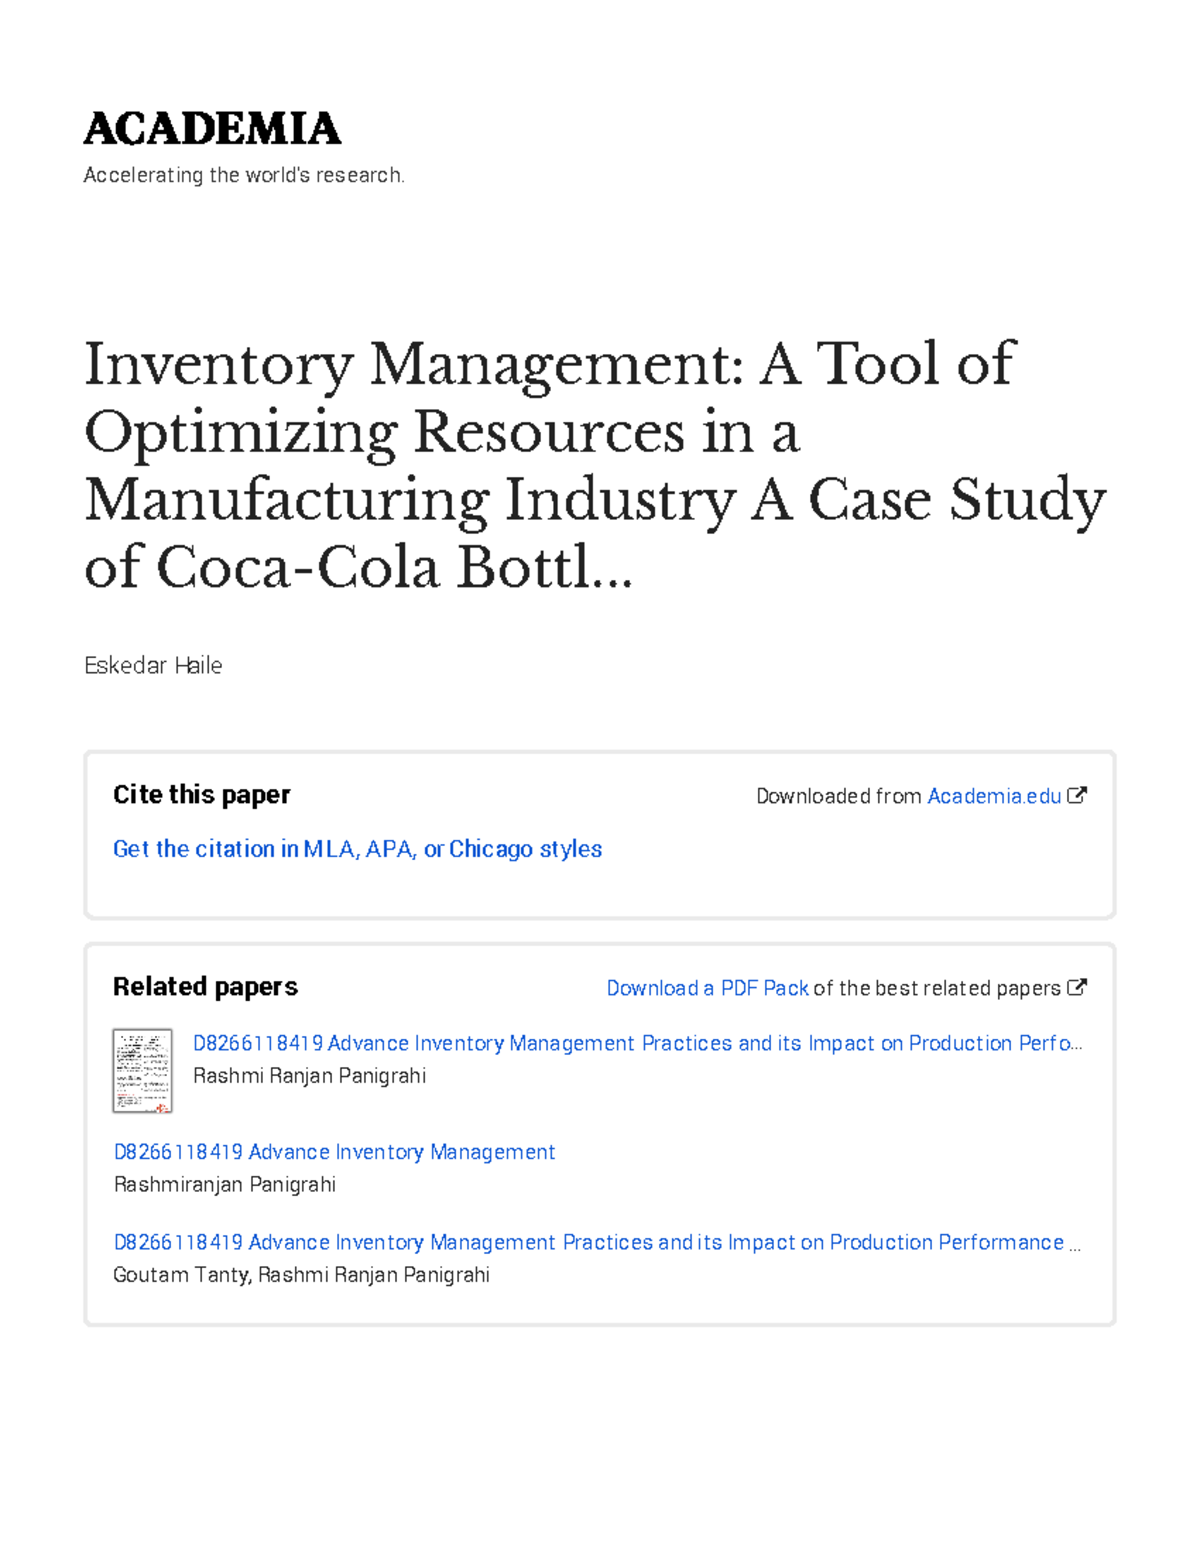The width and height of the screenshot is (1200, 1553).
Task: Open the external link icon beside Academia.edu
Action: point(1075,796)
